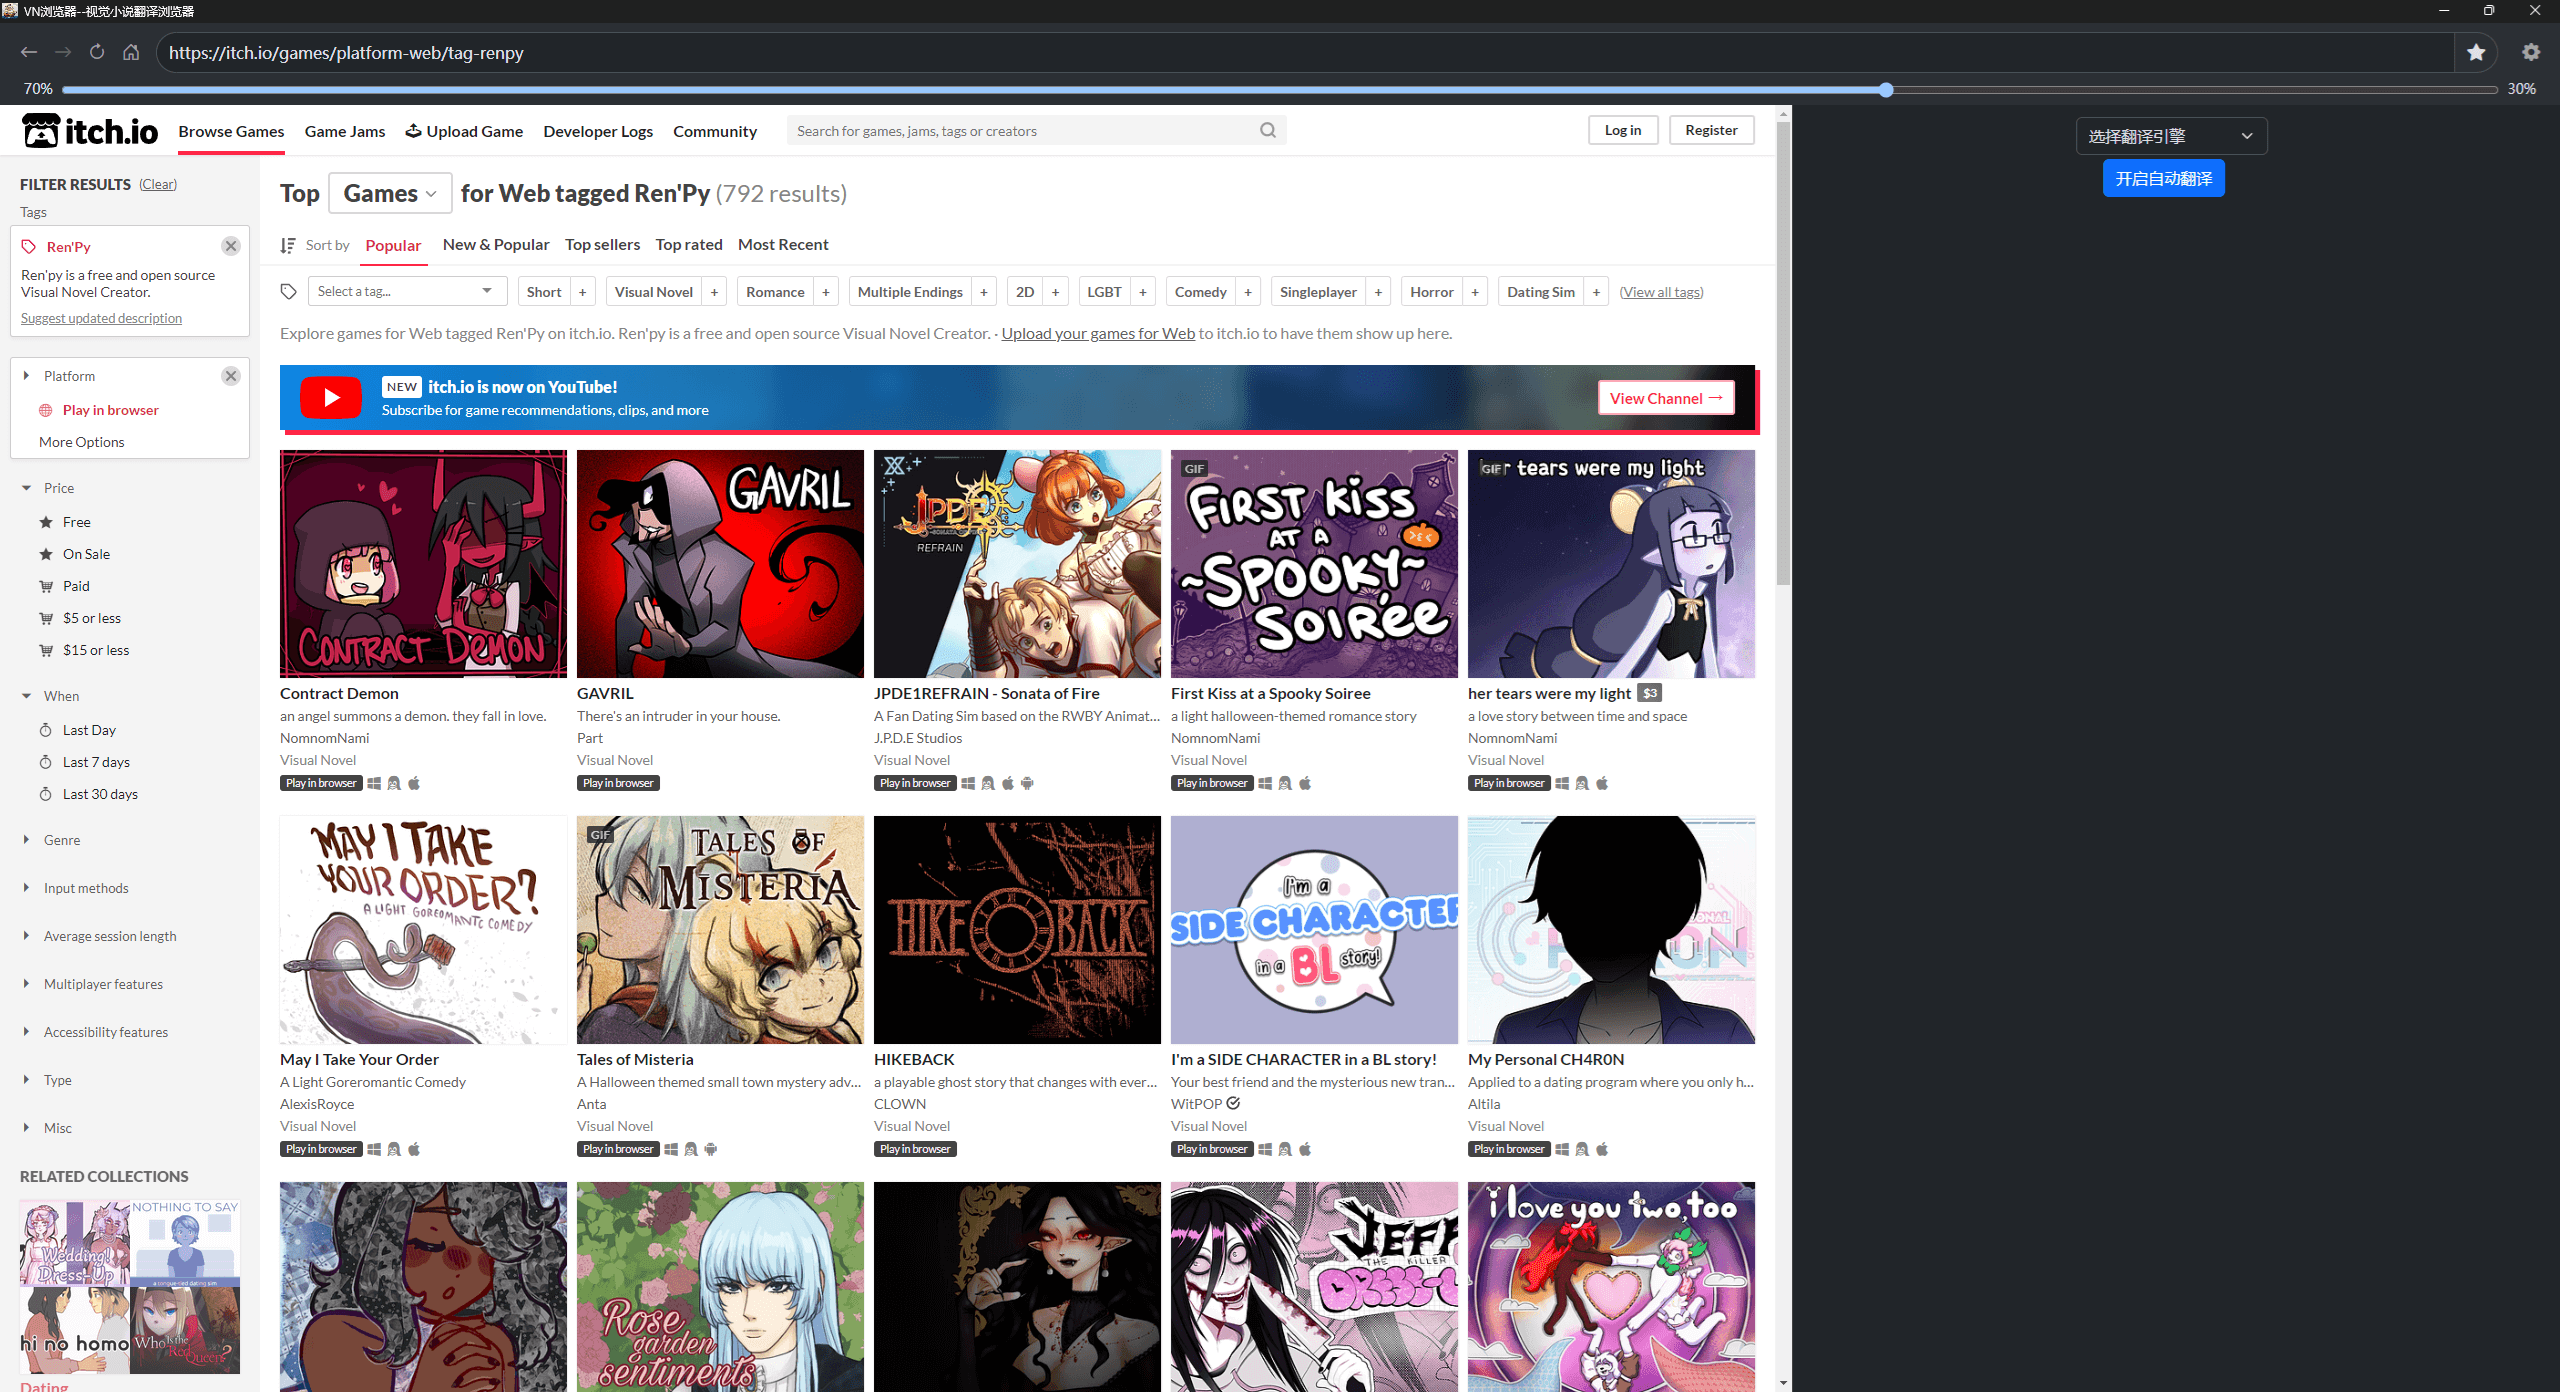Click the bookmark star icon in address bar
Viewport: 2560px width, 1392px height.
(2475, 53)
